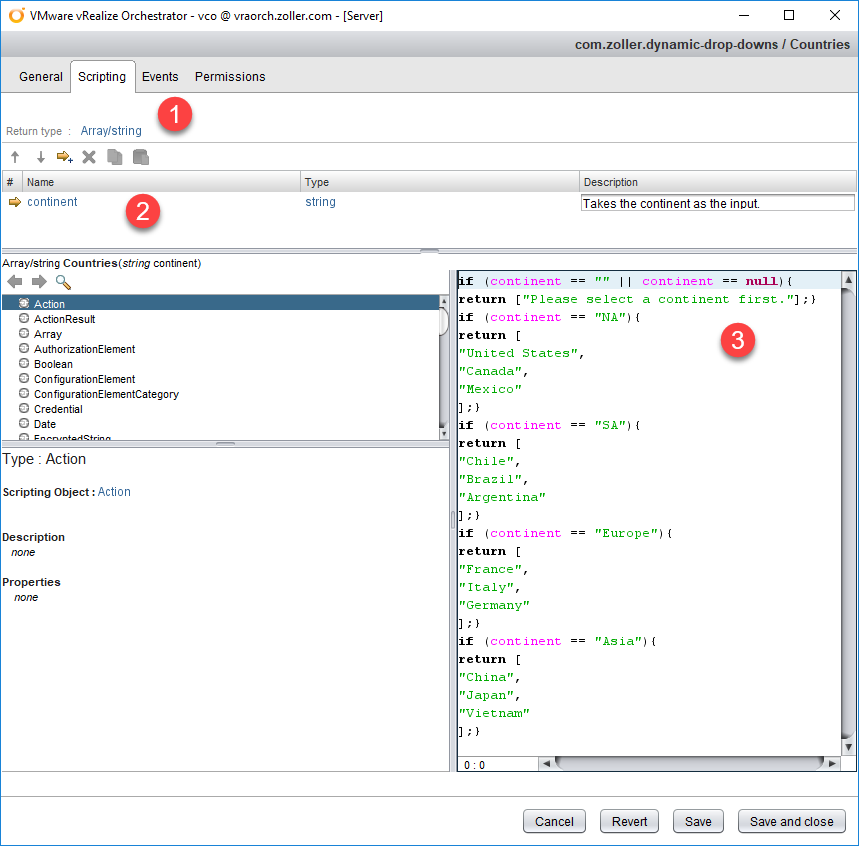Image resolution: width=859 pixels, height=846 pixels.
Task: Open the Permissions tab
Action: click(x=230, y=77)
